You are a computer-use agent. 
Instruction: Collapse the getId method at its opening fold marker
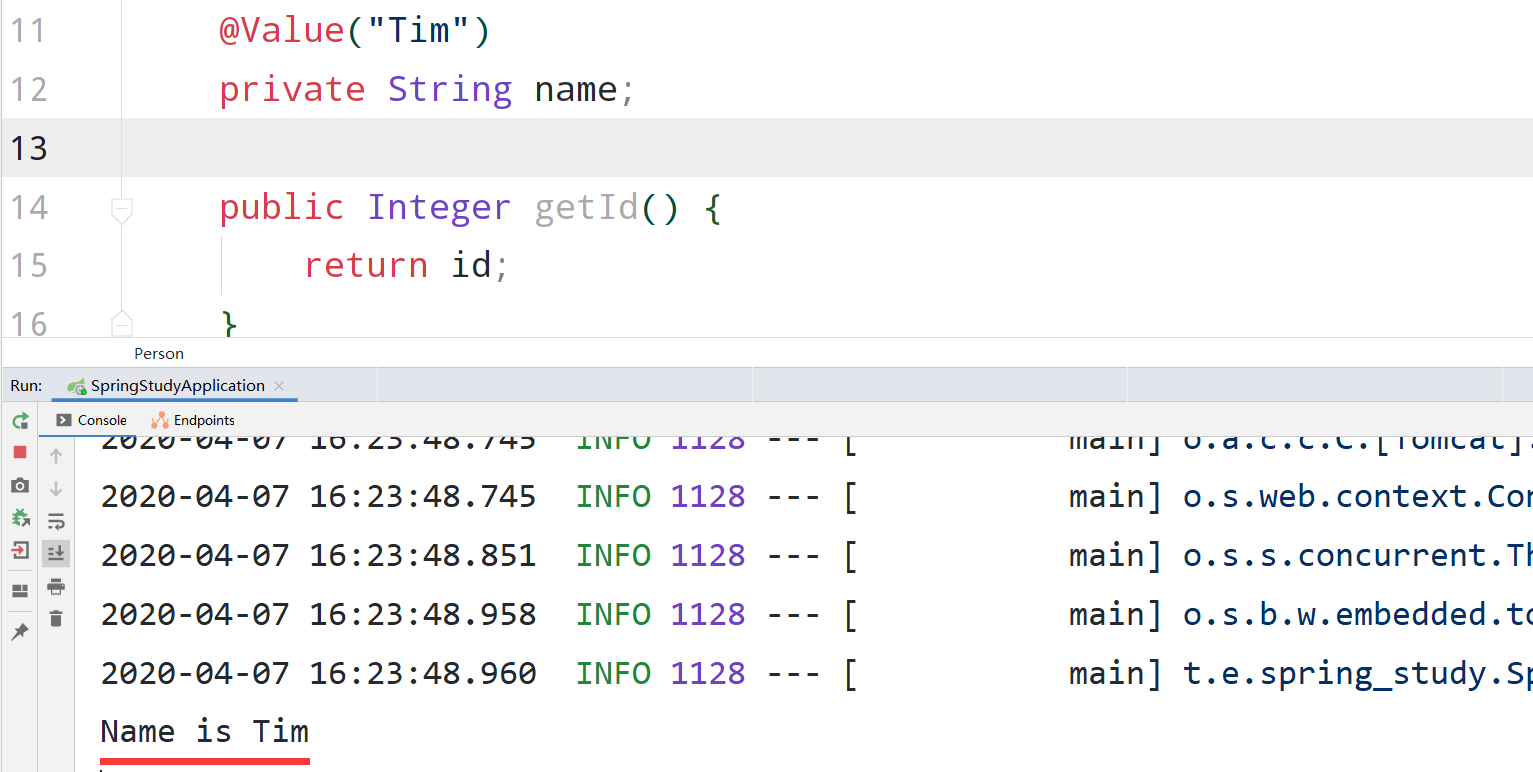pos(121,209)
